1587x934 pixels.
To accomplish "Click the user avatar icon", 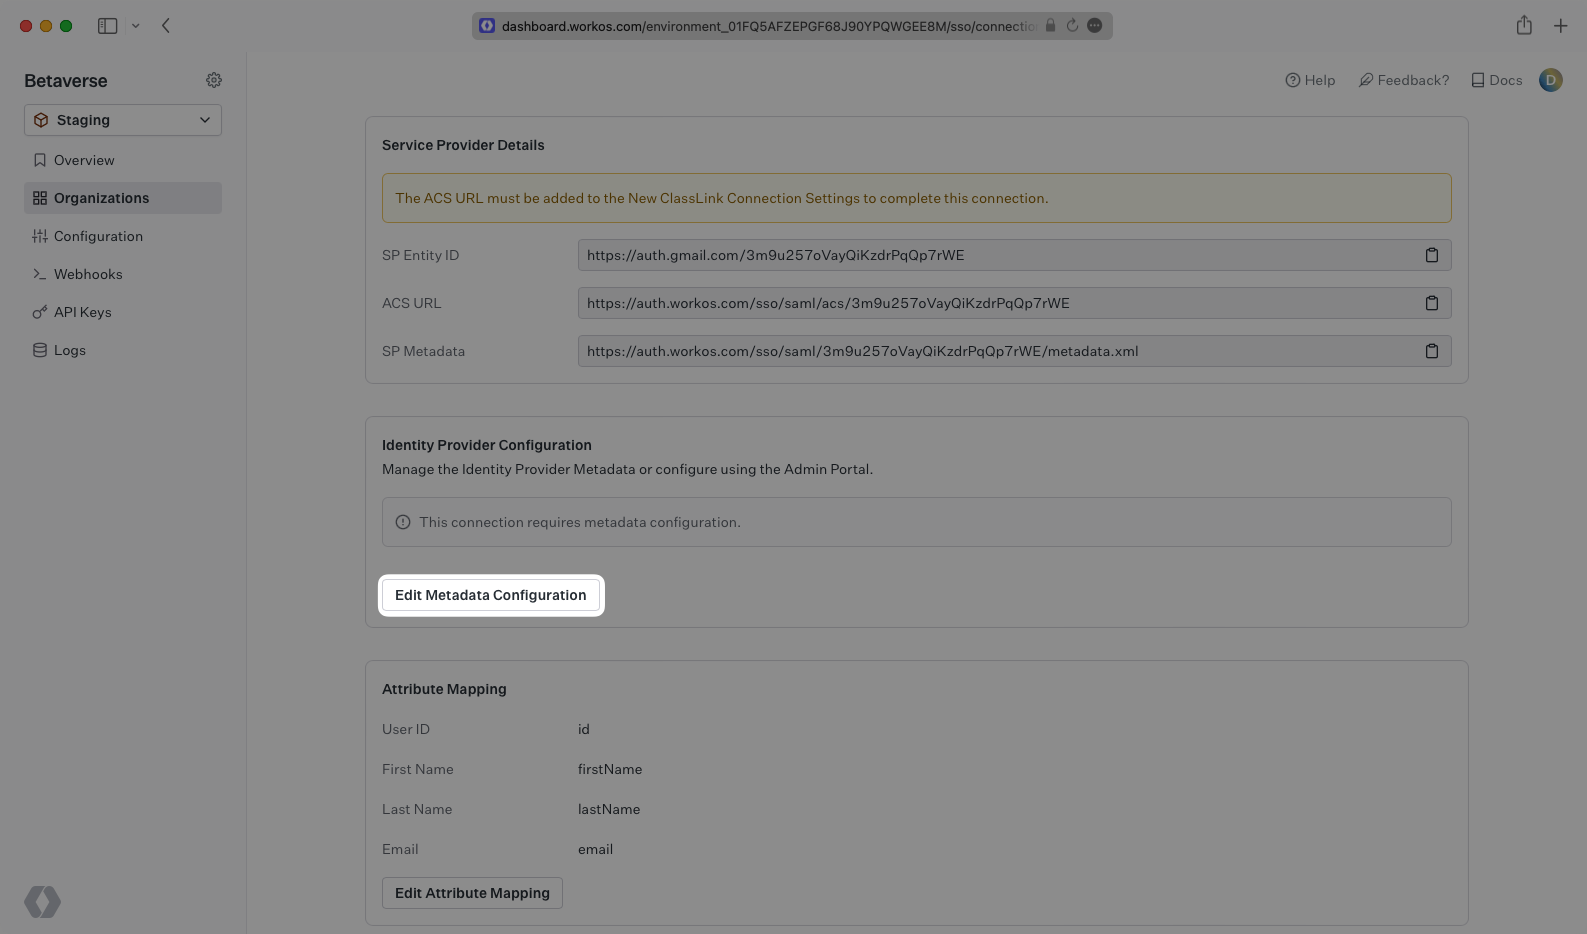I will point(1550,80).
